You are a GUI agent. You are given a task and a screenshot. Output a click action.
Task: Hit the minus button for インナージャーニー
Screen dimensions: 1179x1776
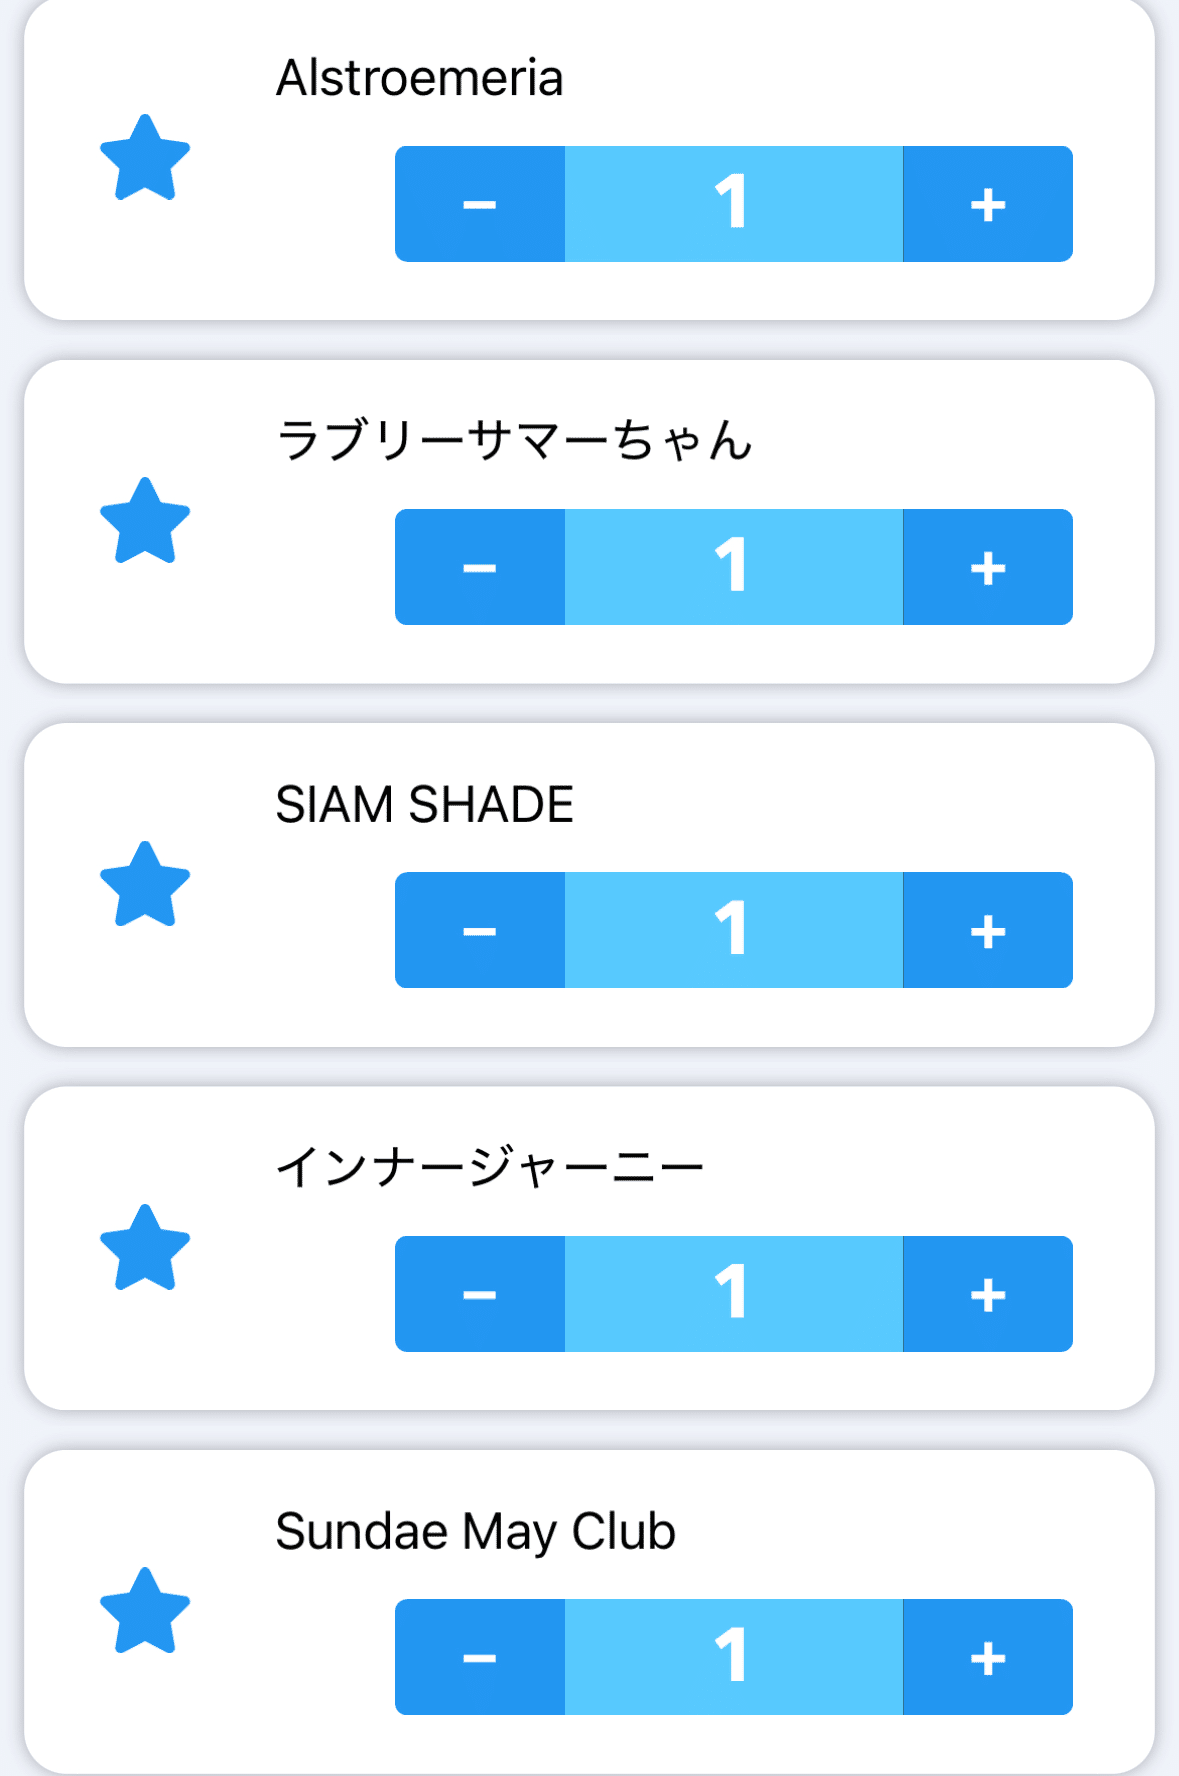(x=480, y=1294)
